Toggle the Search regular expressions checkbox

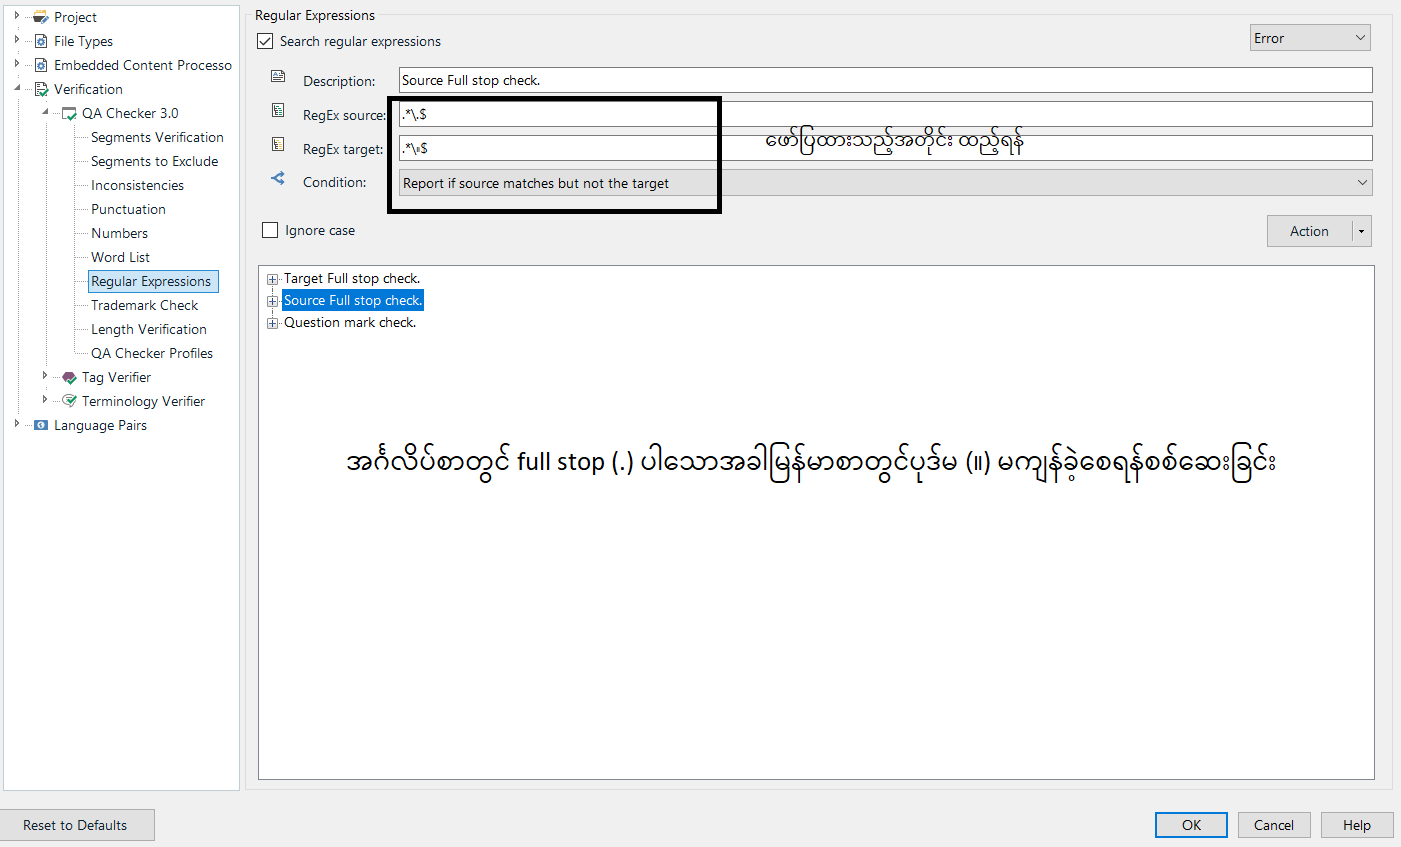(x=265, y=41)
